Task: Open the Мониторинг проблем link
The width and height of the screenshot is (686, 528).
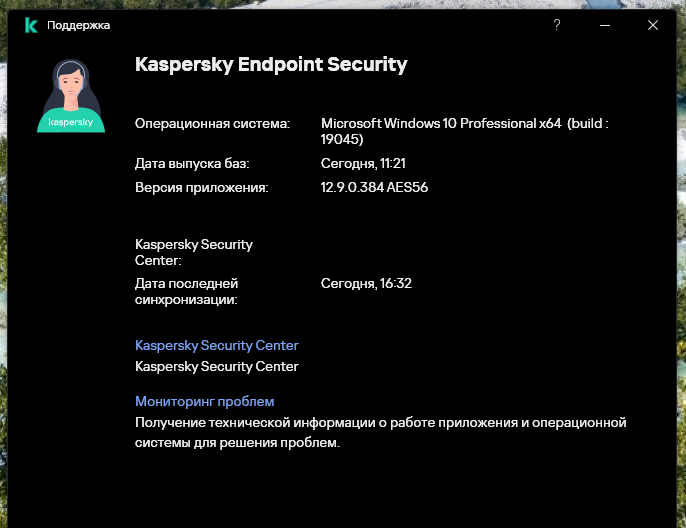Action: [204, 401]
